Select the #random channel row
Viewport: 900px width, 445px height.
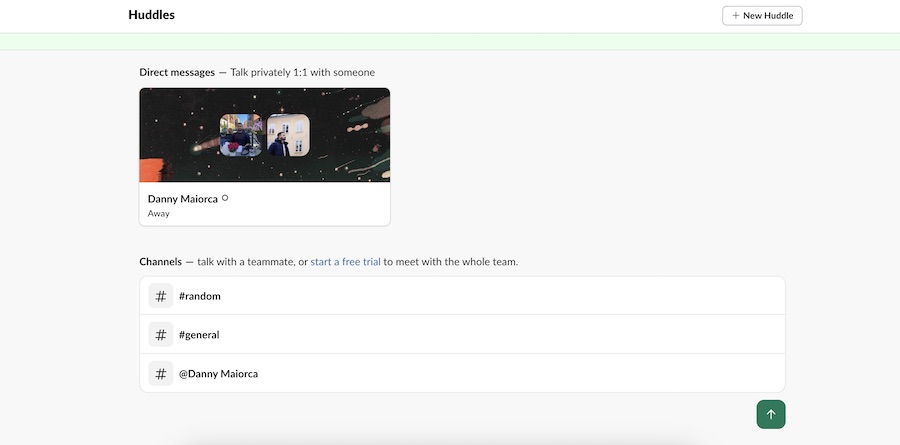(462, 296)
